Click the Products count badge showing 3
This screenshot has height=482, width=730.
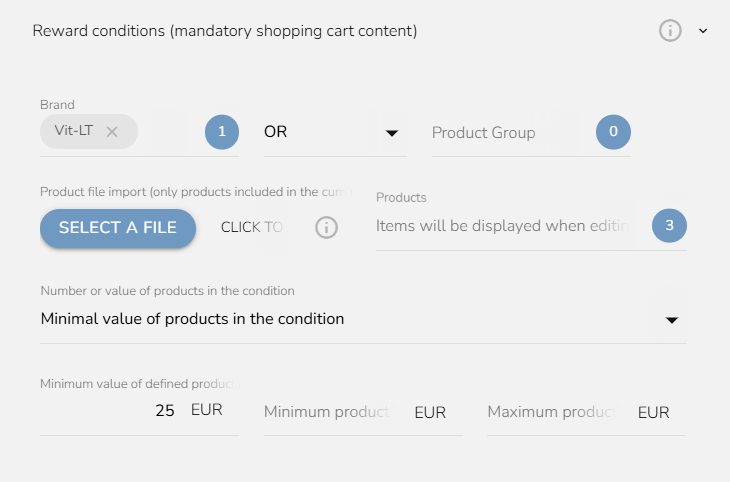(669, 226)
